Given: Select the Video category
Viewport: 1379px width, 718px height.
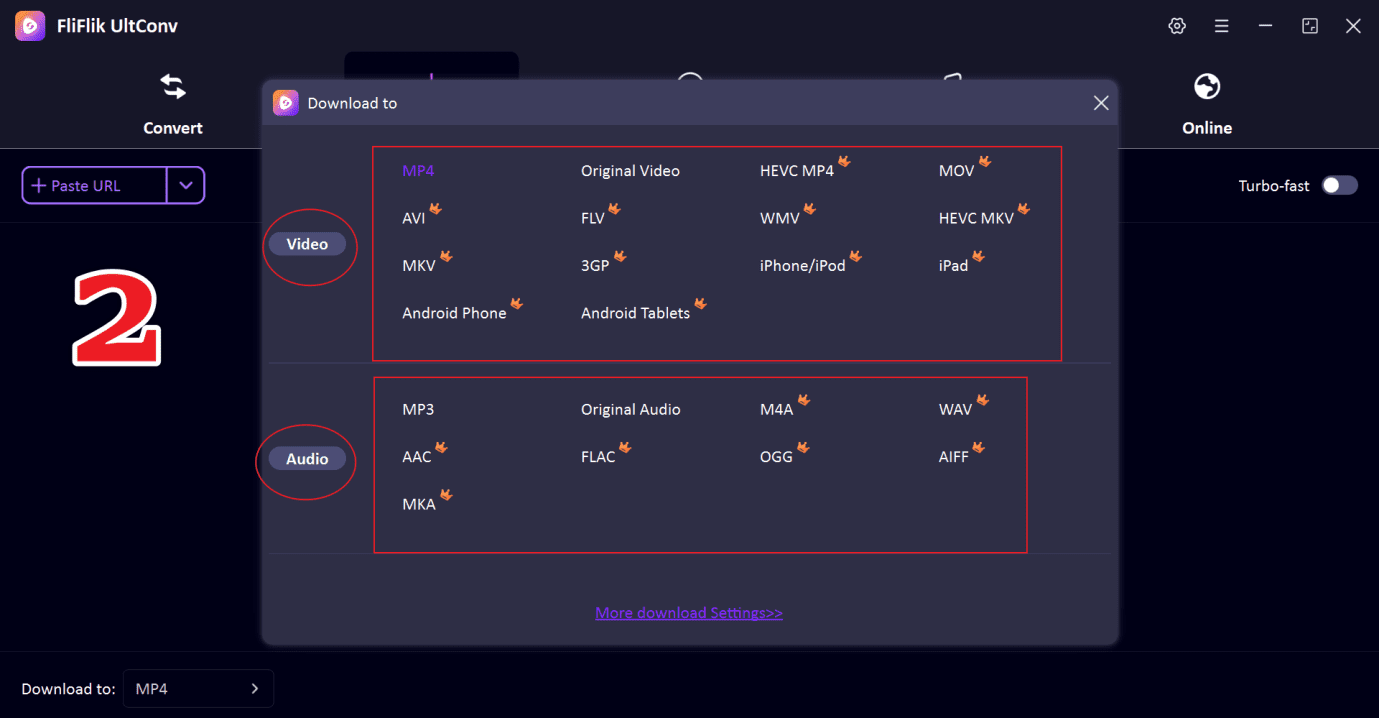Looking at the screenshot, I should [307, 244].
